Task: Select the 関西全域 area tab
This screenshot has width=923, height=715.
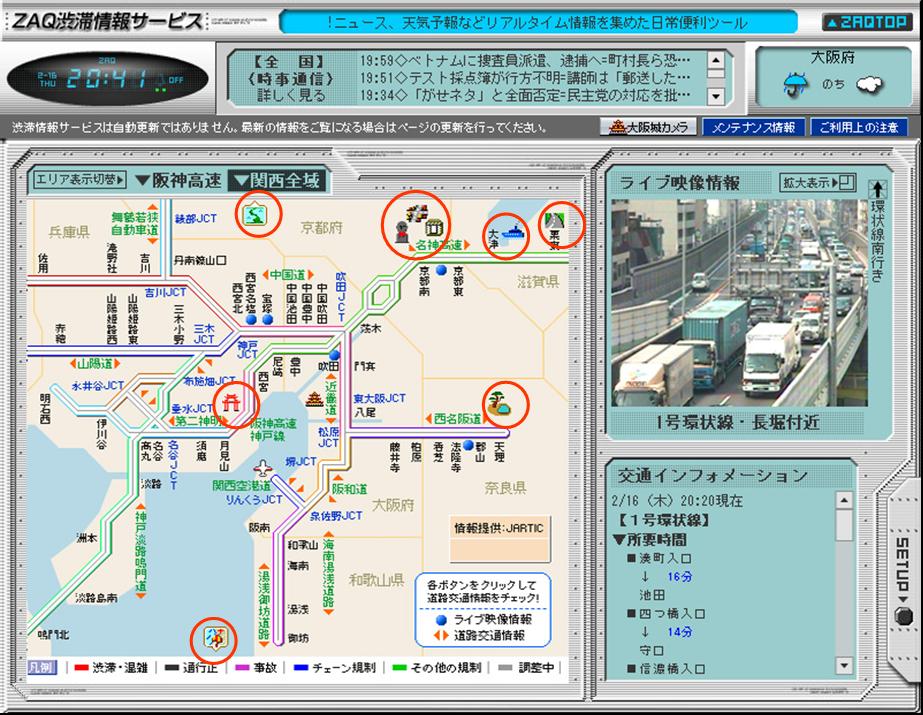Action: pyautogui.click(x=276, y=180)
